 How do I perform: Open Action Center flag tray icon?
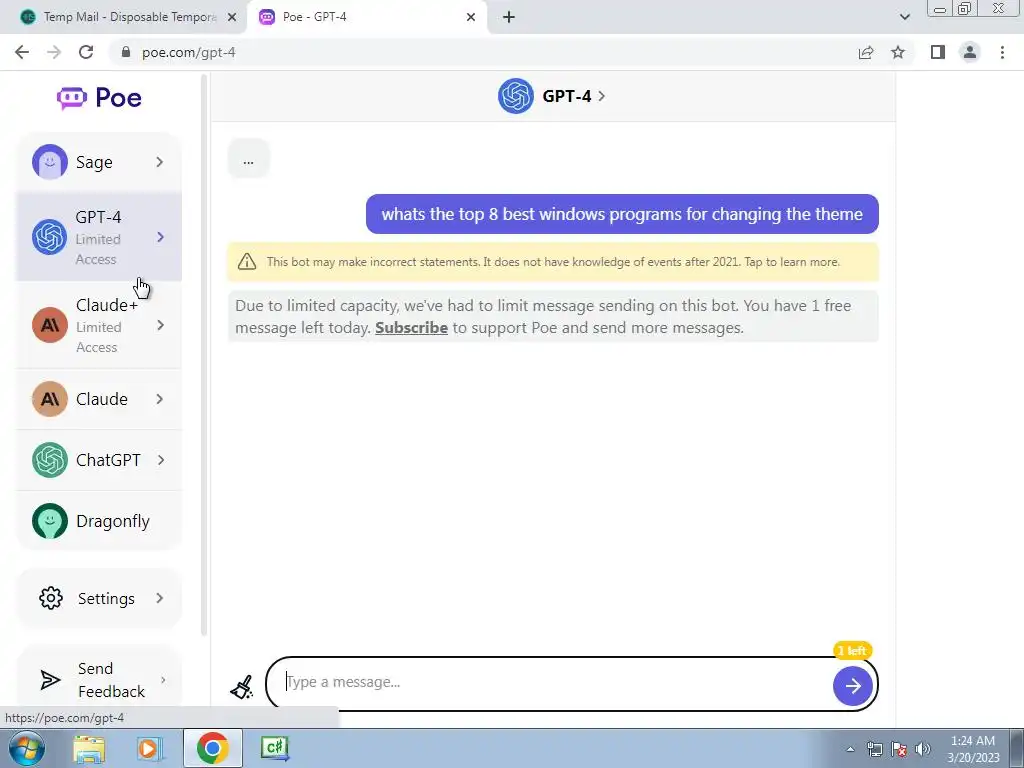899,749
